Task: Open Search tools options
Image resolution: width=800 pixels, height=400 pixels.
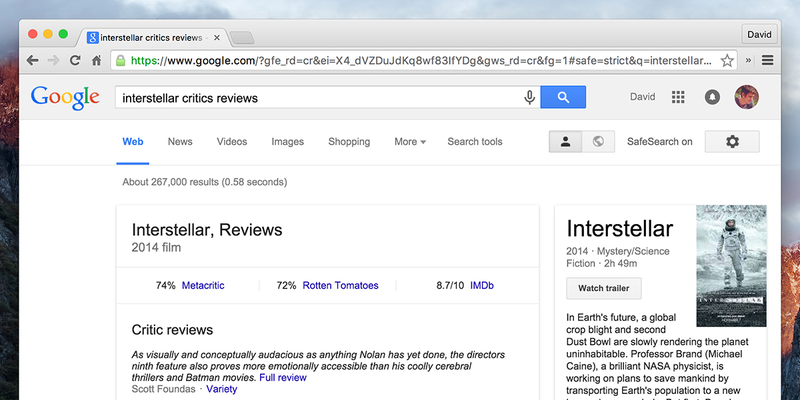Action: pyautogui.click(x=475, y=142)
